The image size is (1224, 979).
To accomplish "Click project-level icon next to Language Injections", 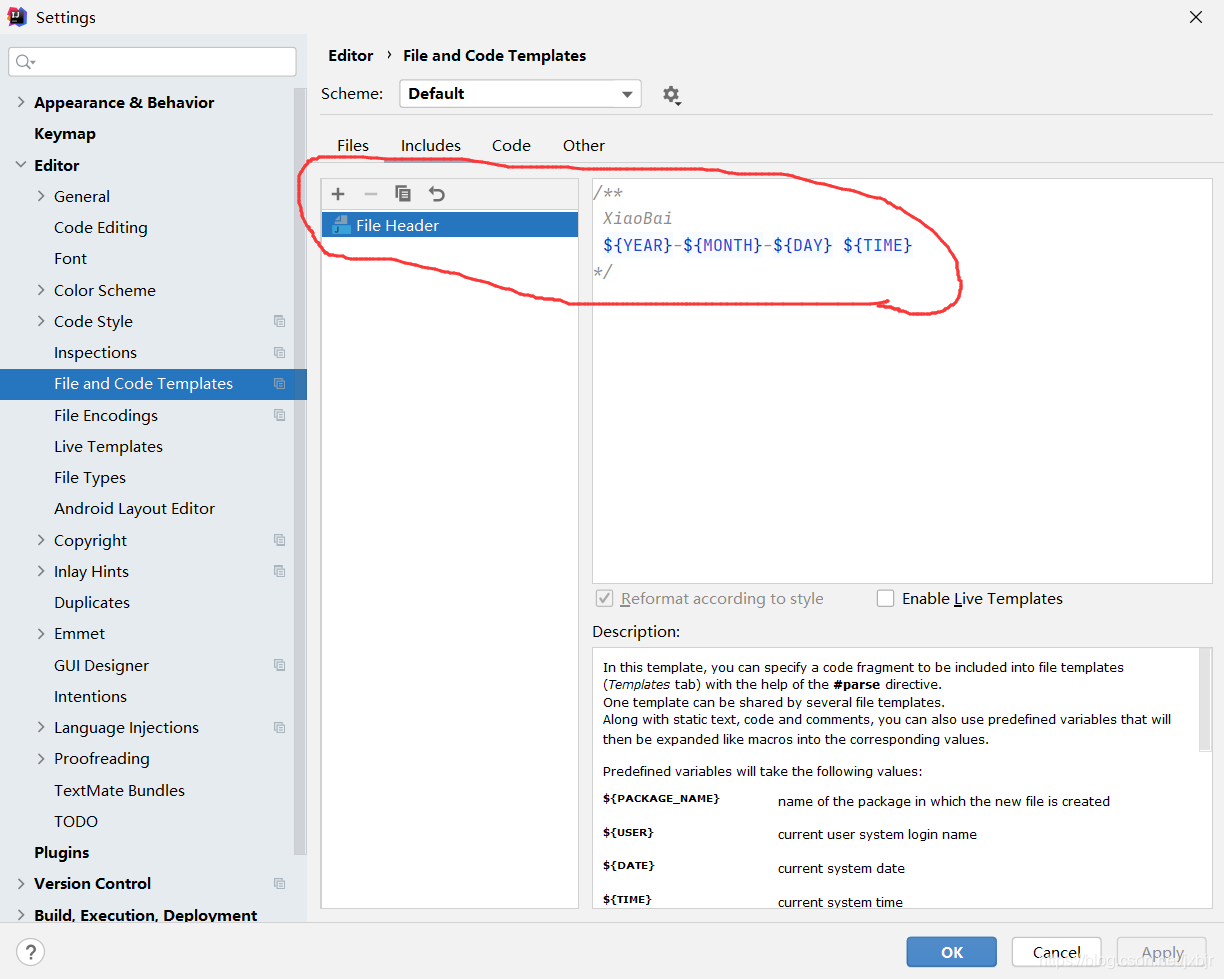I will tap(279, 727).
